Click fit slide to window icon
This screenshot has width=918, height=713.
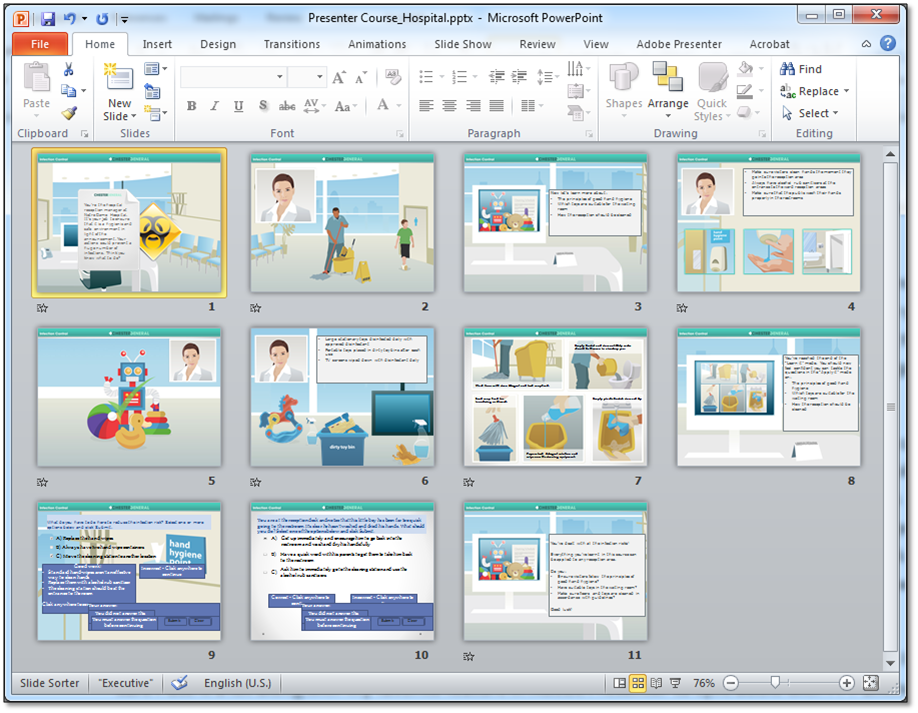click(870, 683)
